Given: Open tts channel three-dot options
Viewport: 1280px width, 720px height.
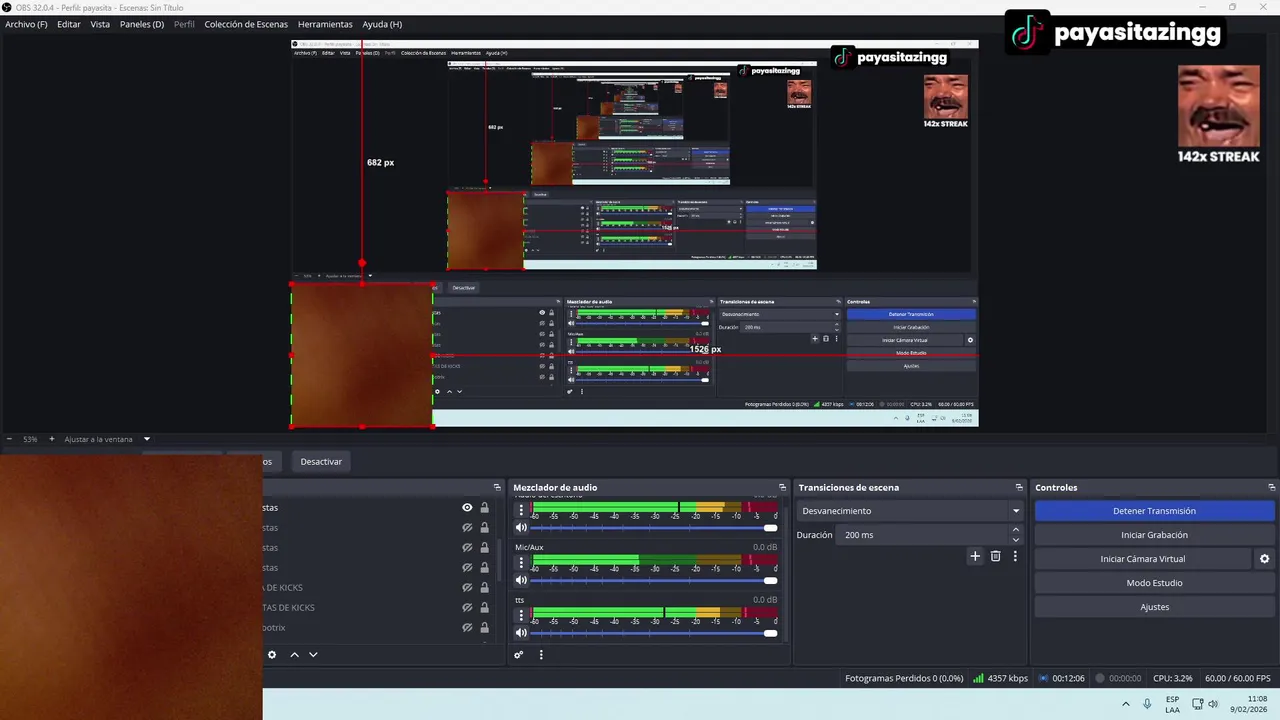Looking at the screenshot, I should (x=520, y=614).
